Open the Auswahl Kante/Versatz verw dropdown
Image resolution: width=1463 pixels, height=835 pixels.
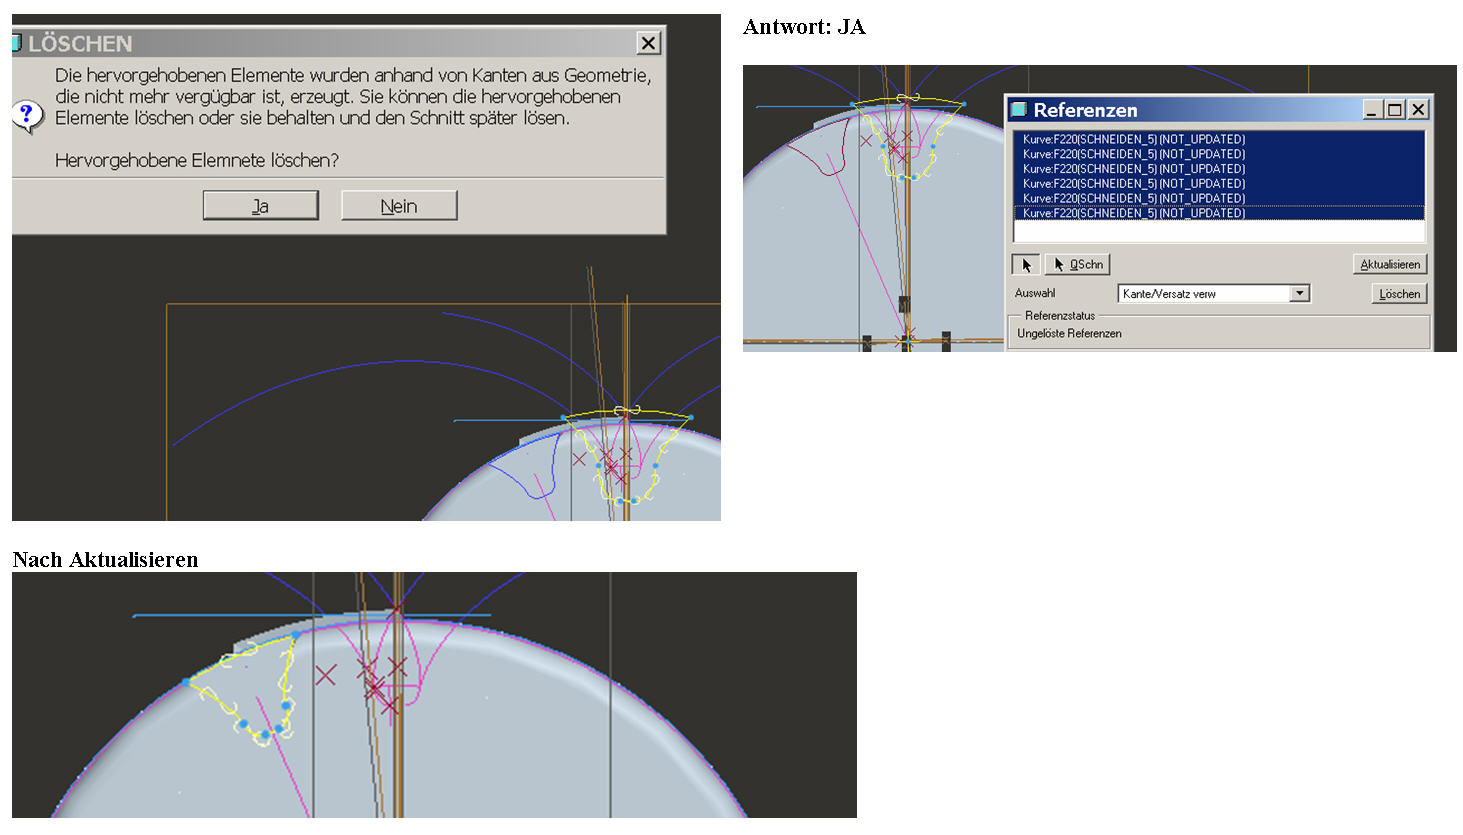(1299, 293)
